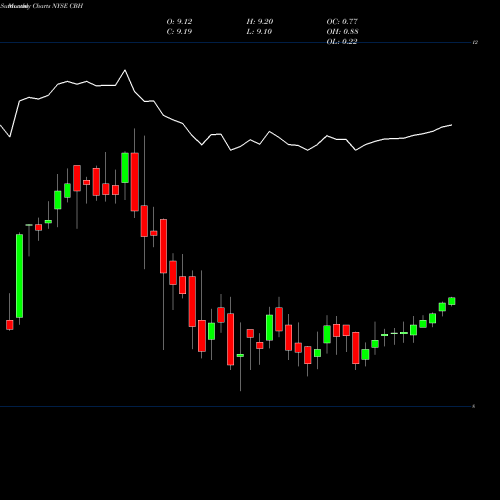Screen dimensions: 500x500
Task: Click the tallest green candlestick near the left edge
Action: click(20, 276)
